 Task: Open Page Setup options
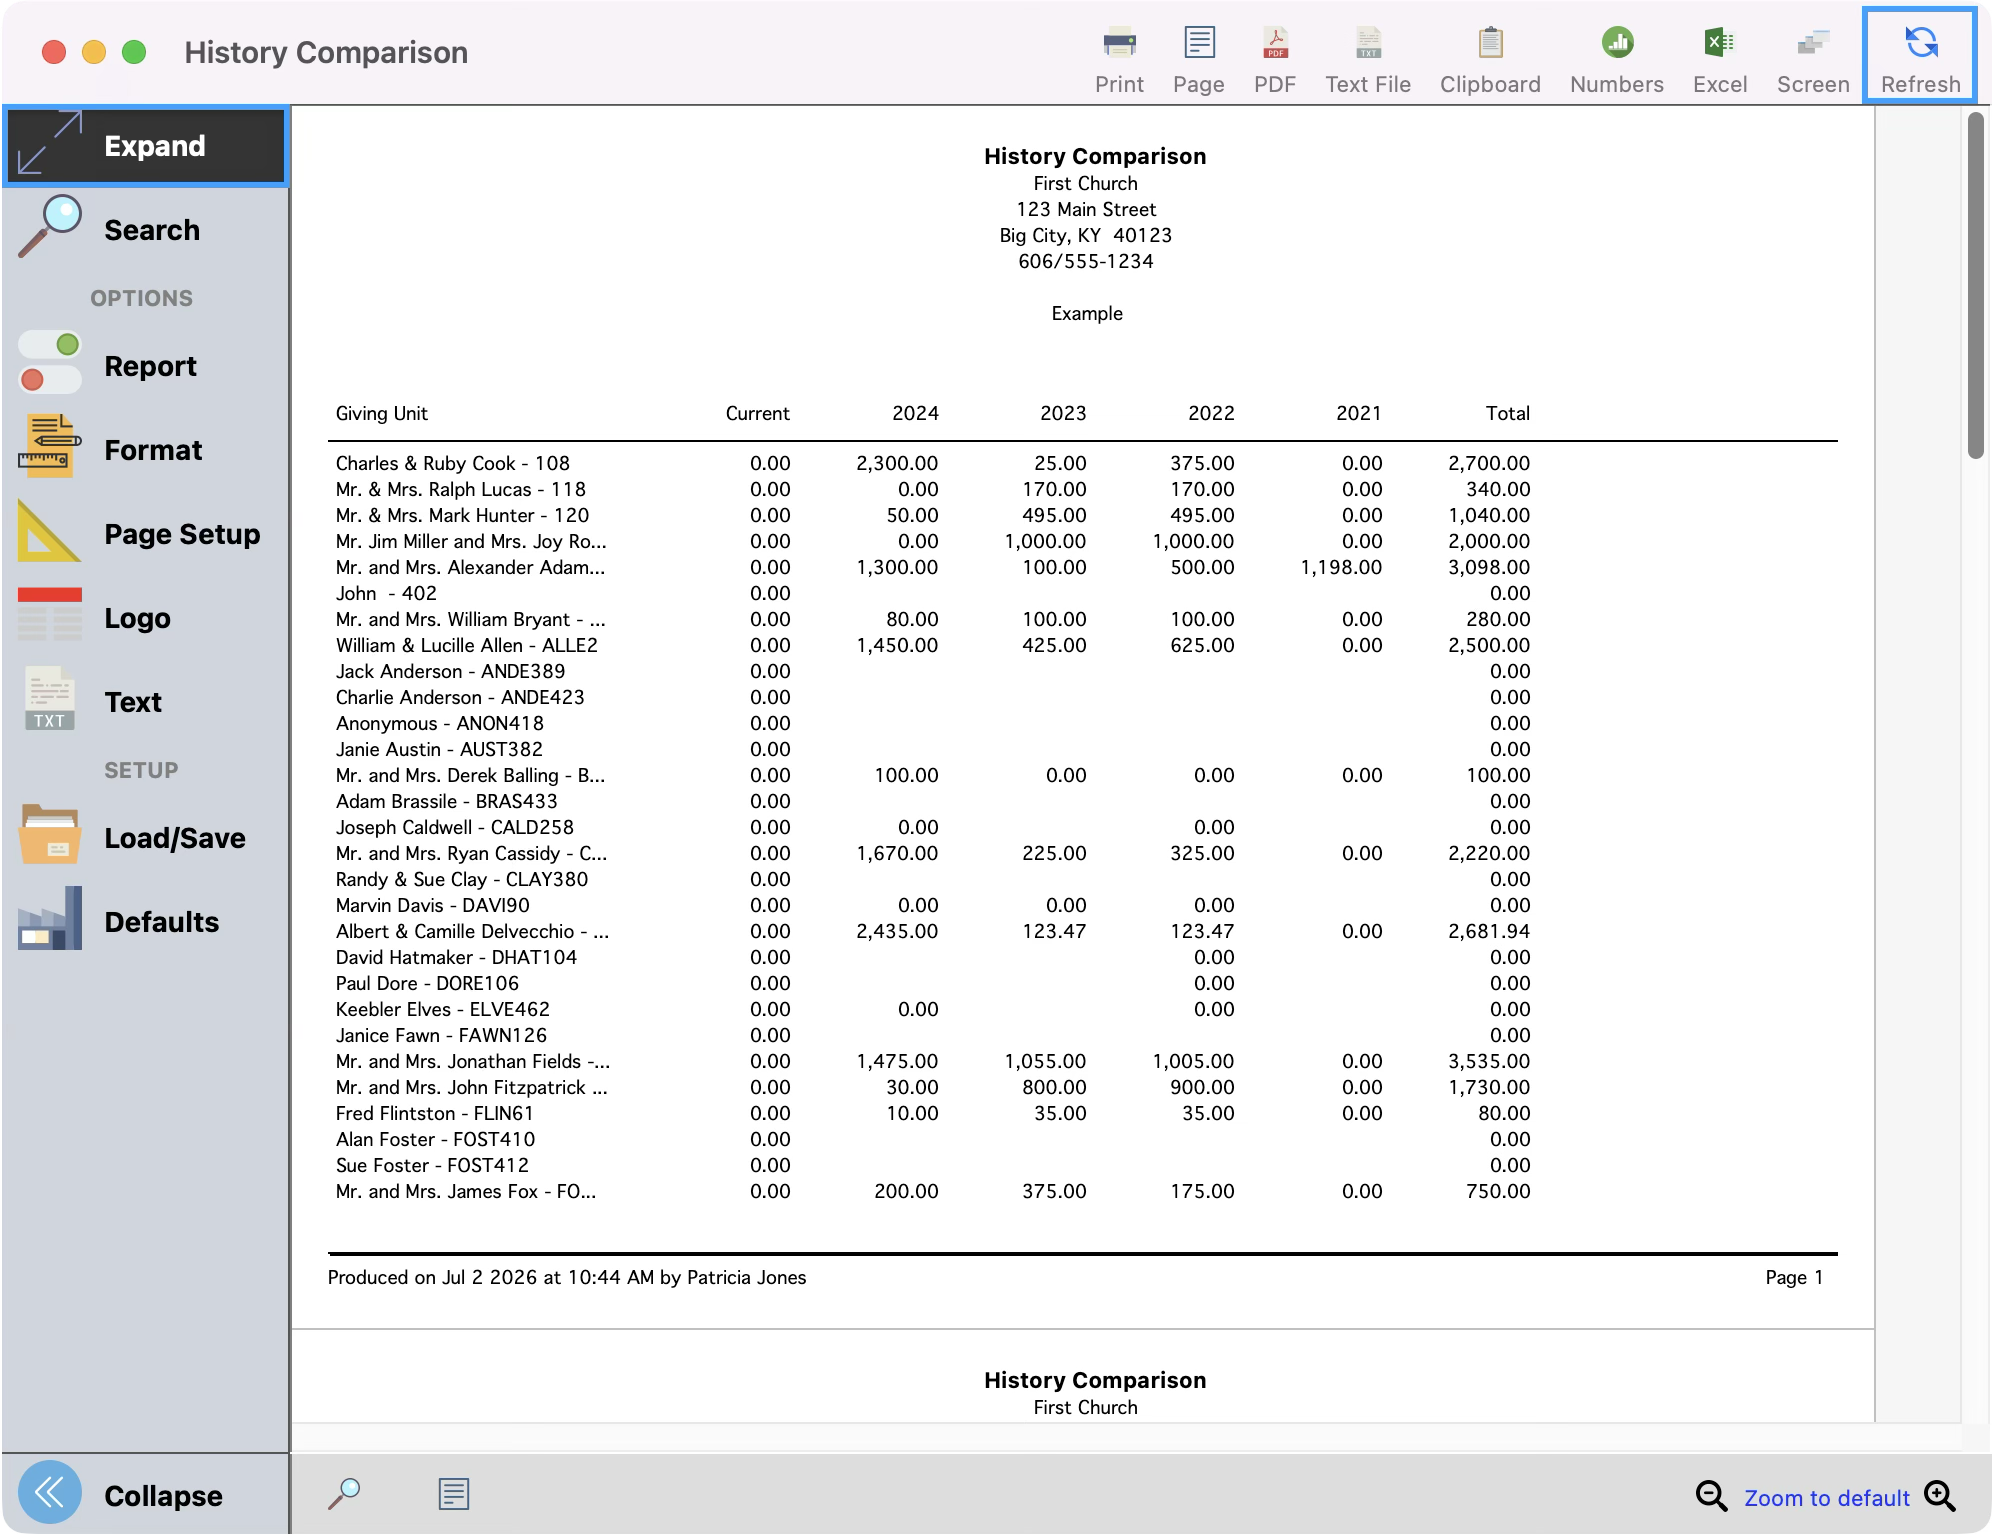147,534
